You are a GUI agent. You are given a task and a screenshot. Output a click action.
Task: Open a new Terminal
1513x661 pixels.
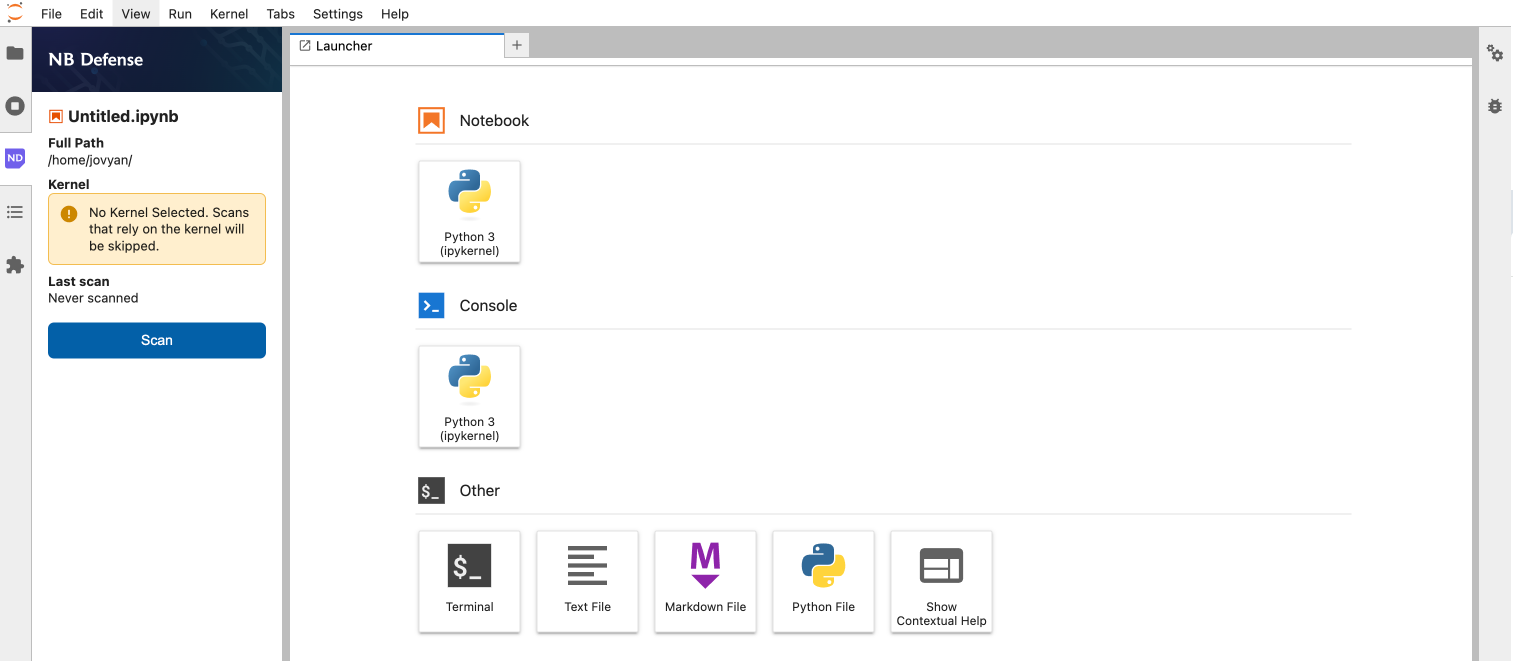tap(469, 581)
